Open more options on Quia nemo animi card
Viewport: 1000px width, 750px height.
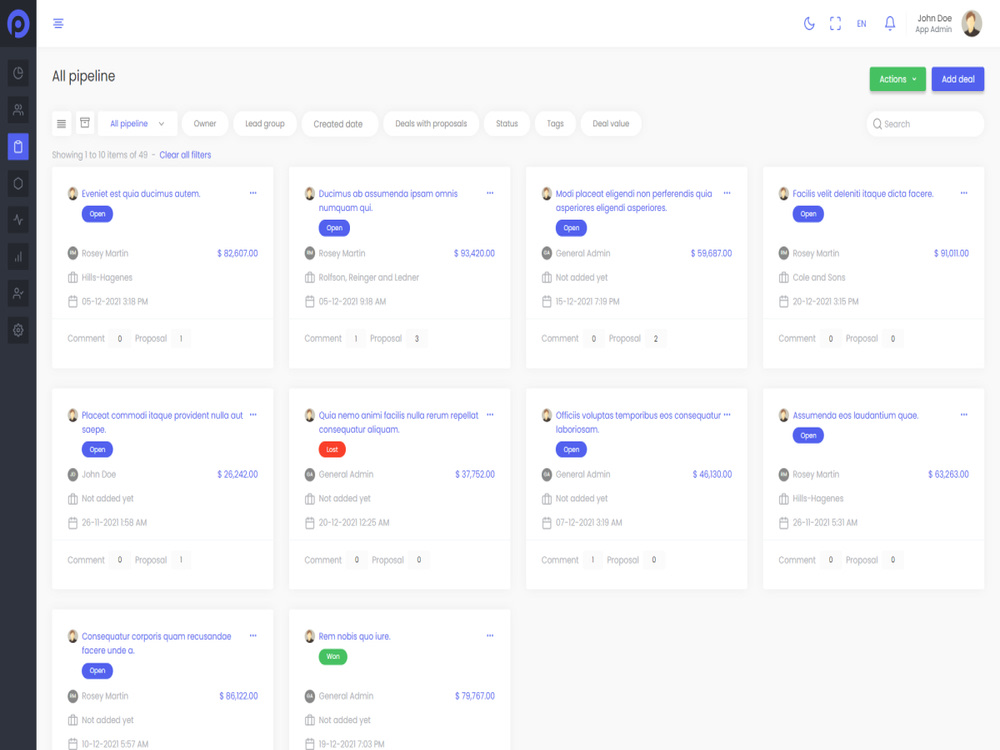click(x=490, y=415)
